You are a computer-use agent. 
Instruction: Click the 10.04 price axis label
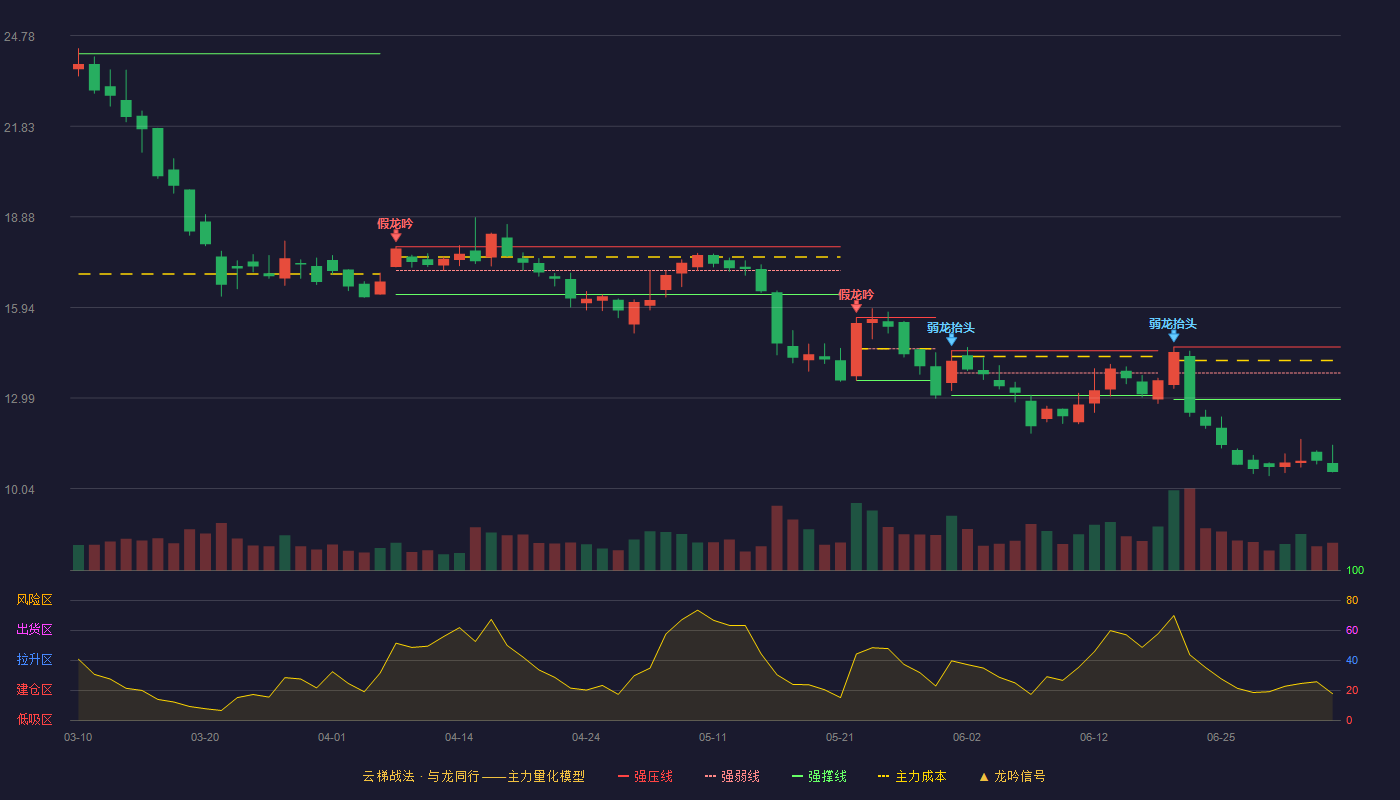coord(19,490)
